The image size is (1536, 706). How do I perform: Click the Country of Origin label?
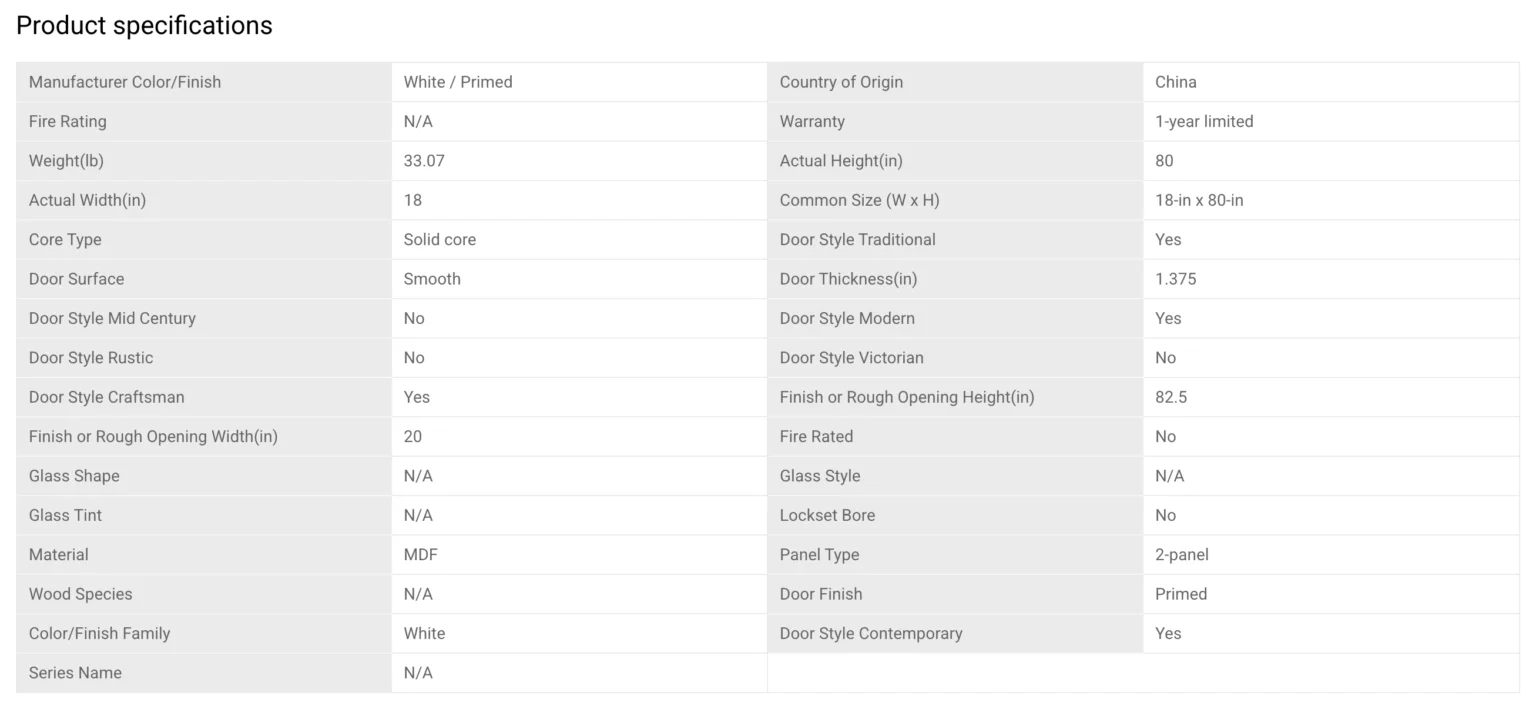pos(841,82)
